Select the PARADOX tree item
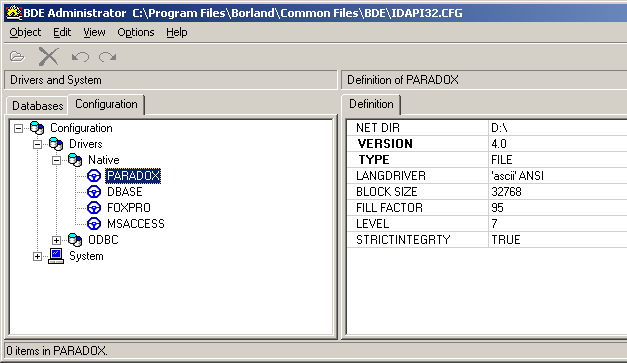 click(x=133, y=176)
